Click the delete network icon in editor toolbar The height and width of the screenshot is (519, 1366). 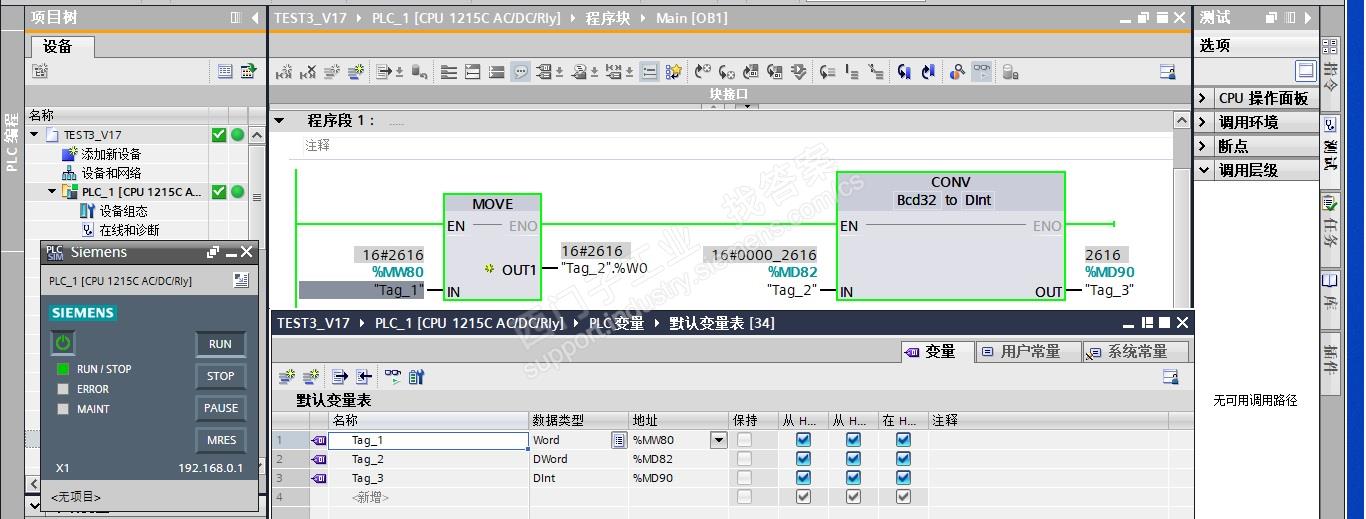[x=308, y=72]
